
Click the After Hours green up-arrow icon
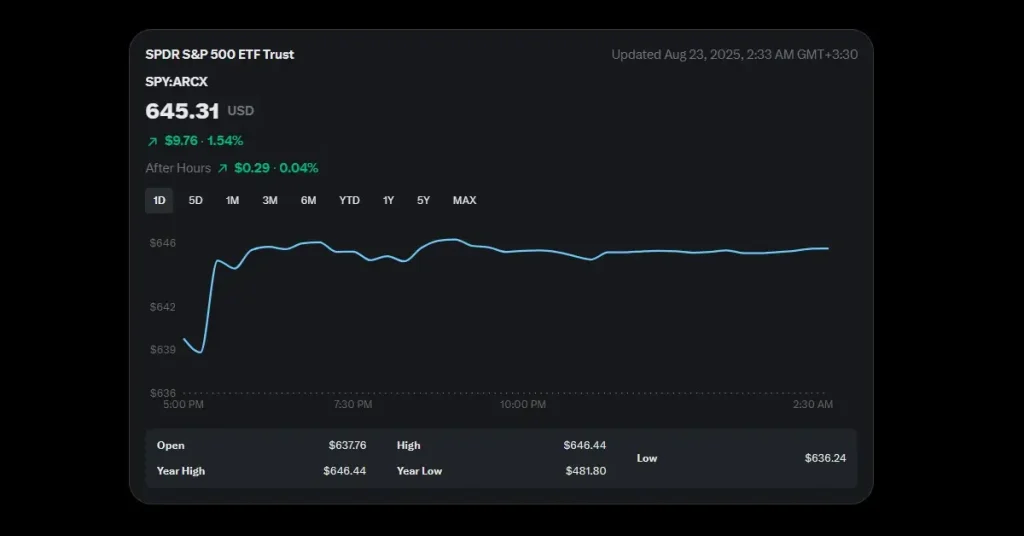coord(223,169)
